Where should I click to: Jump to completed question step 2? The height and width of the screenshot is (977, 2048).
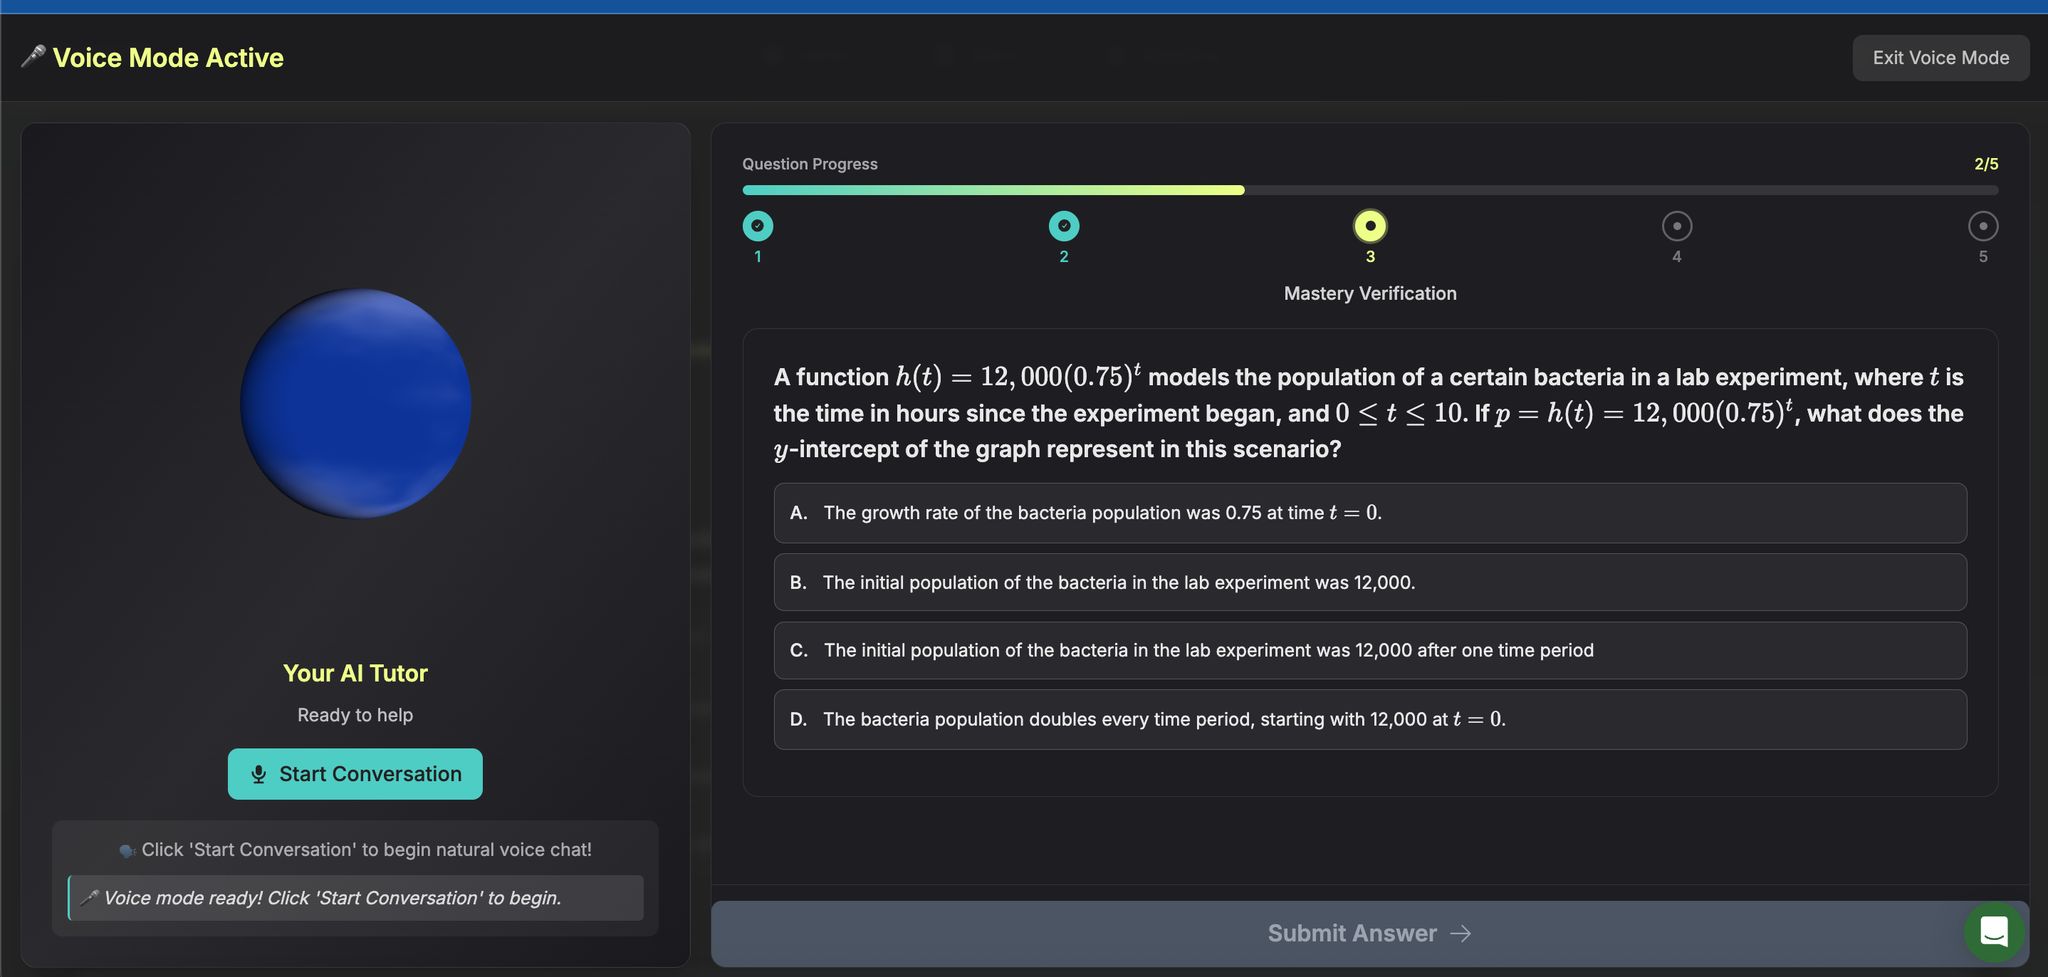pos(1063,227)
